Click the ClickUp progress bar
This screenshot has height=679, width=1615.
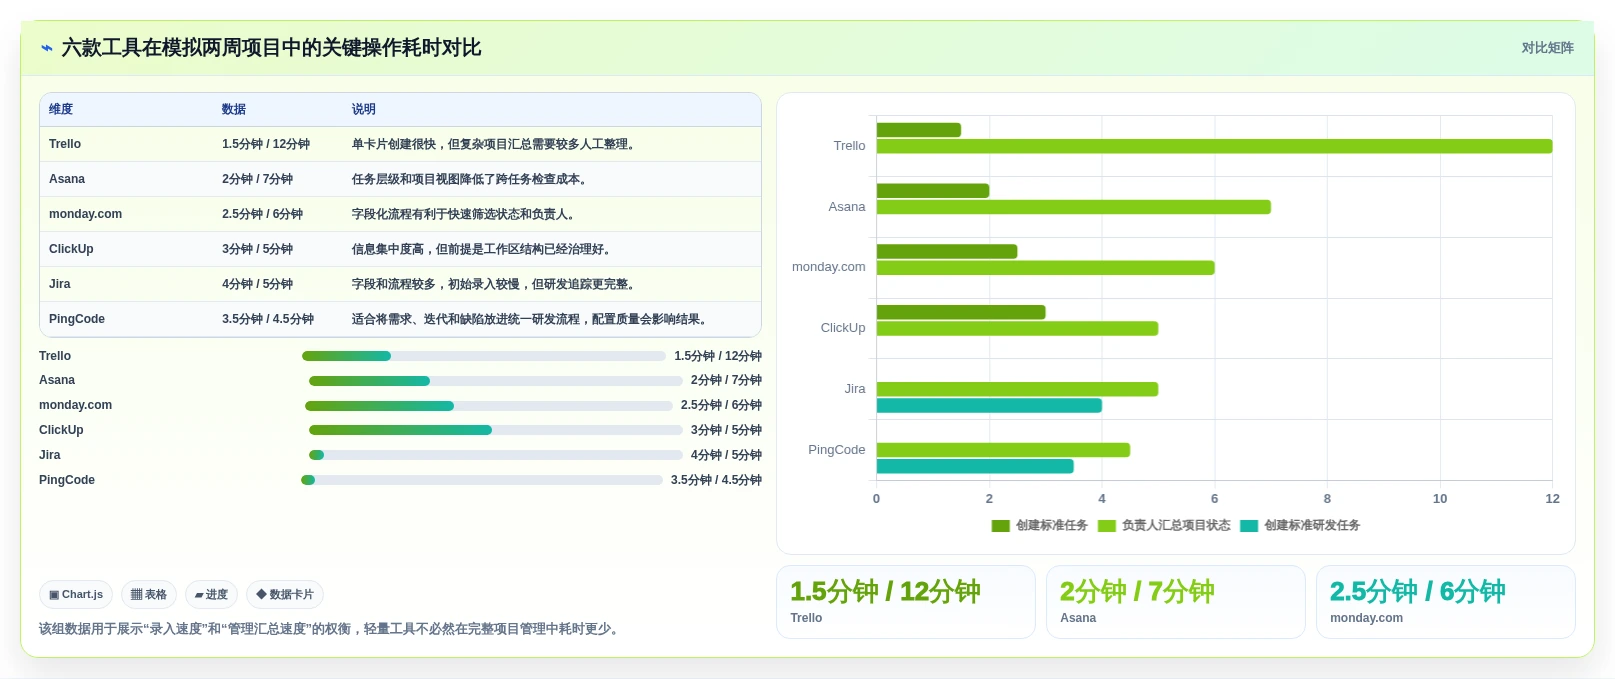pos(496,430)
